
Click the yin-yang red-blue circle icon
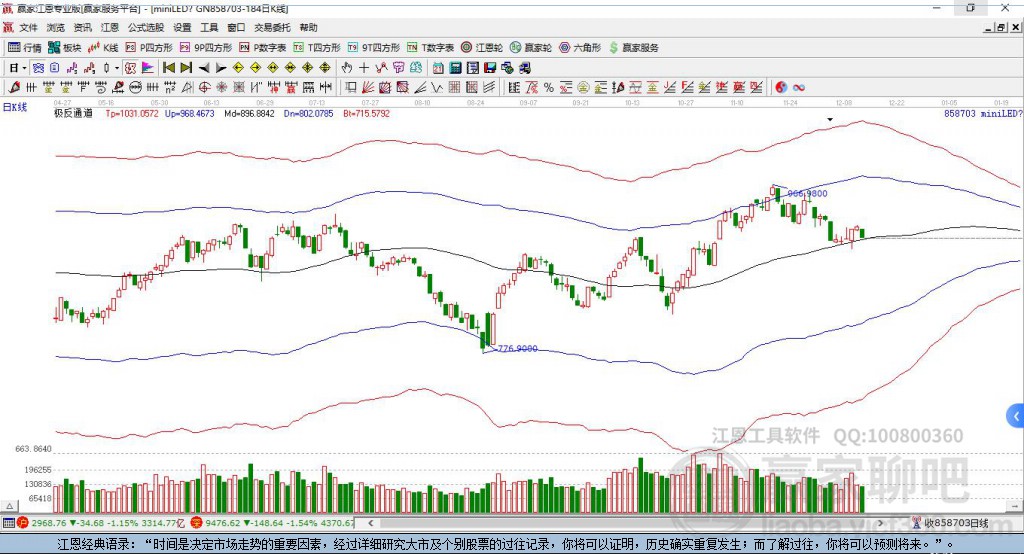[781, 88]
